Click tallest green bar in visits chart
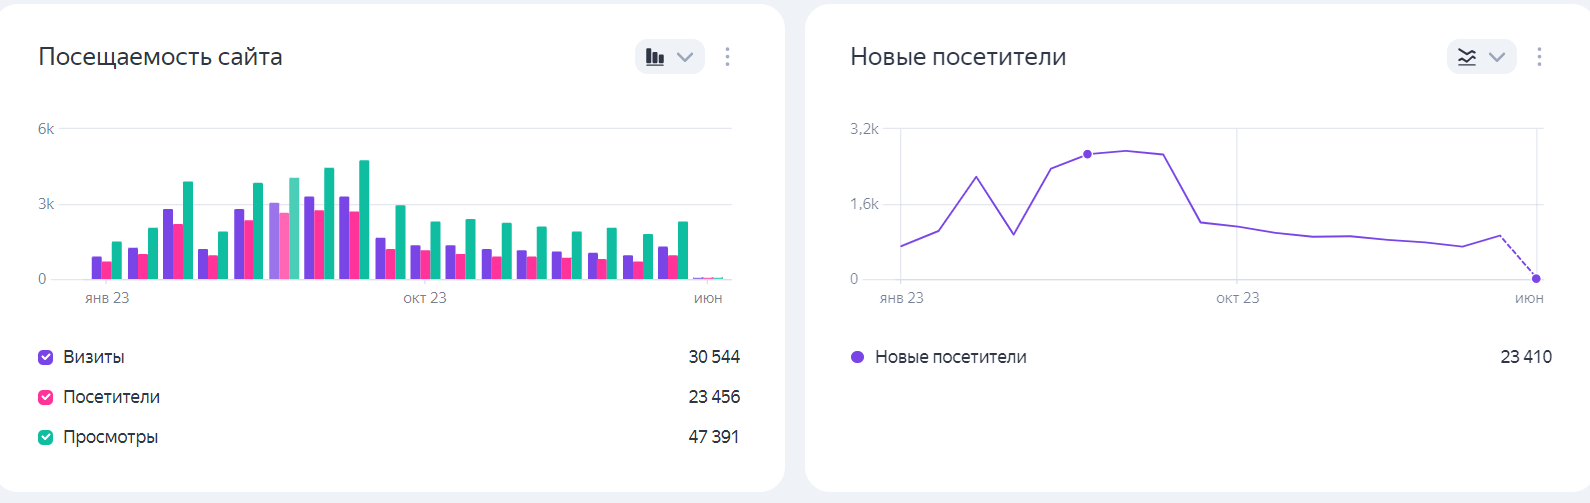 click(364, 220)
